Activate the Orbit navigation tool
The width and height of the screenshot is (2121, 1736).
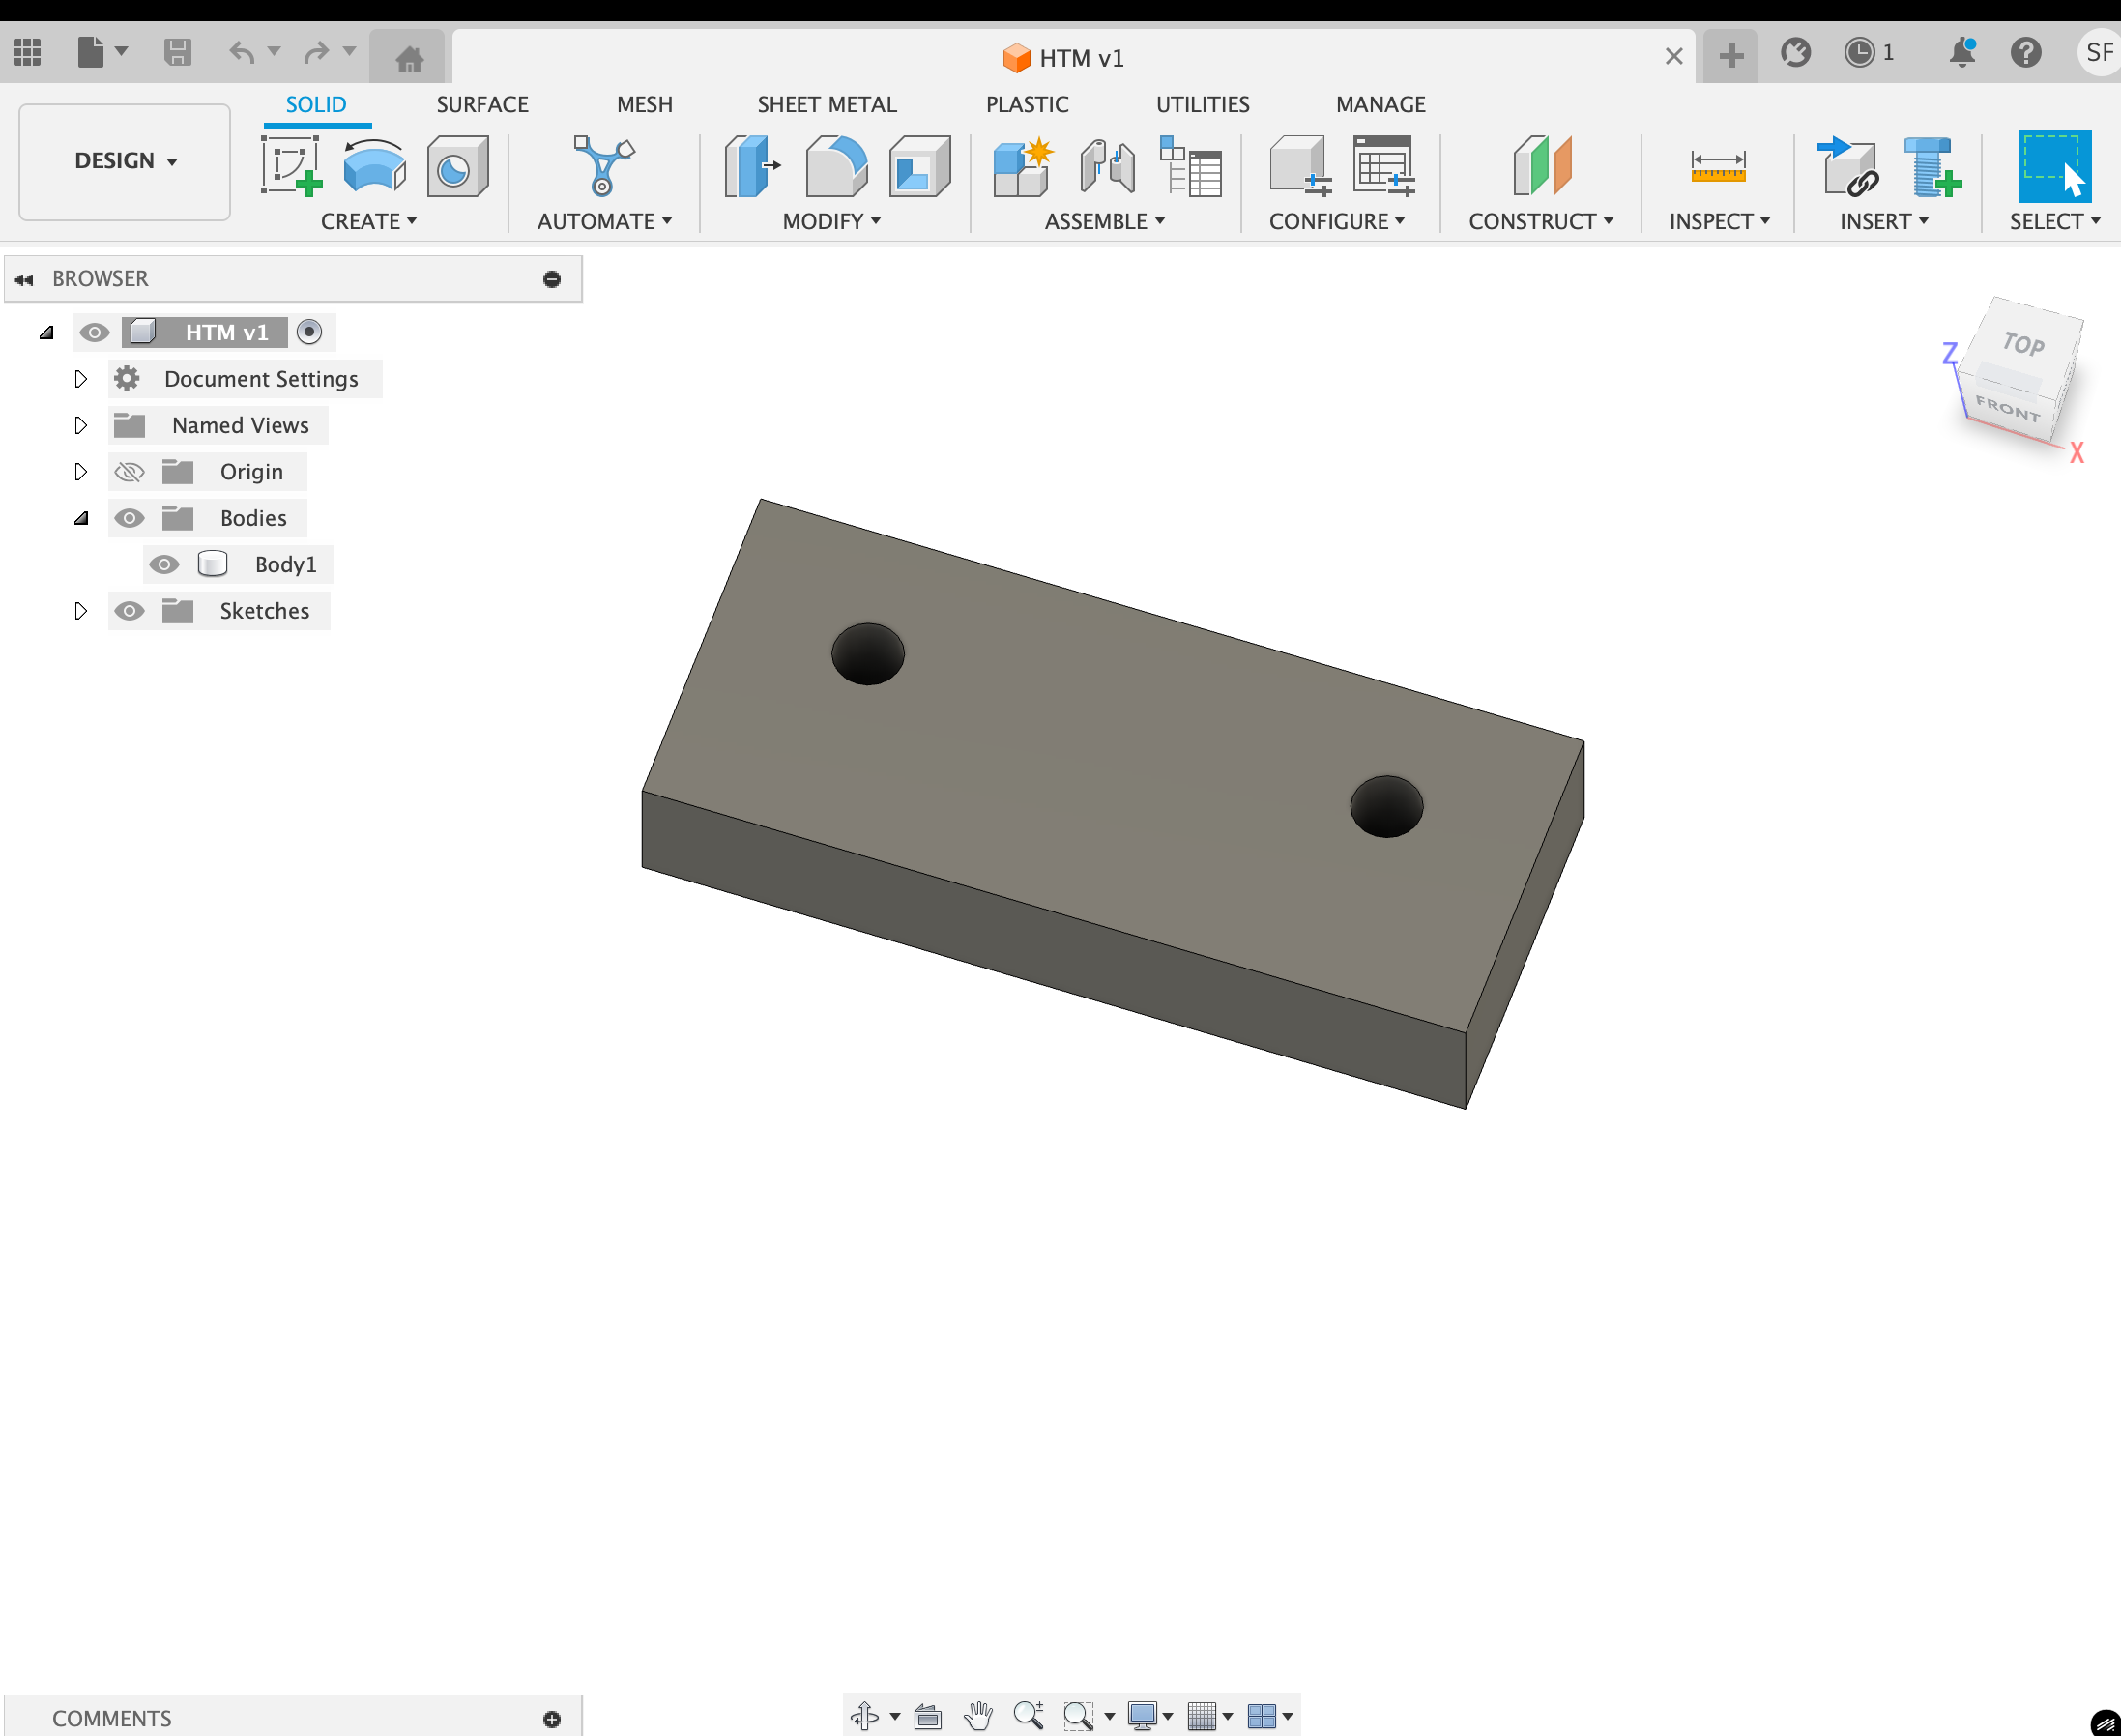pos(865,1716)
